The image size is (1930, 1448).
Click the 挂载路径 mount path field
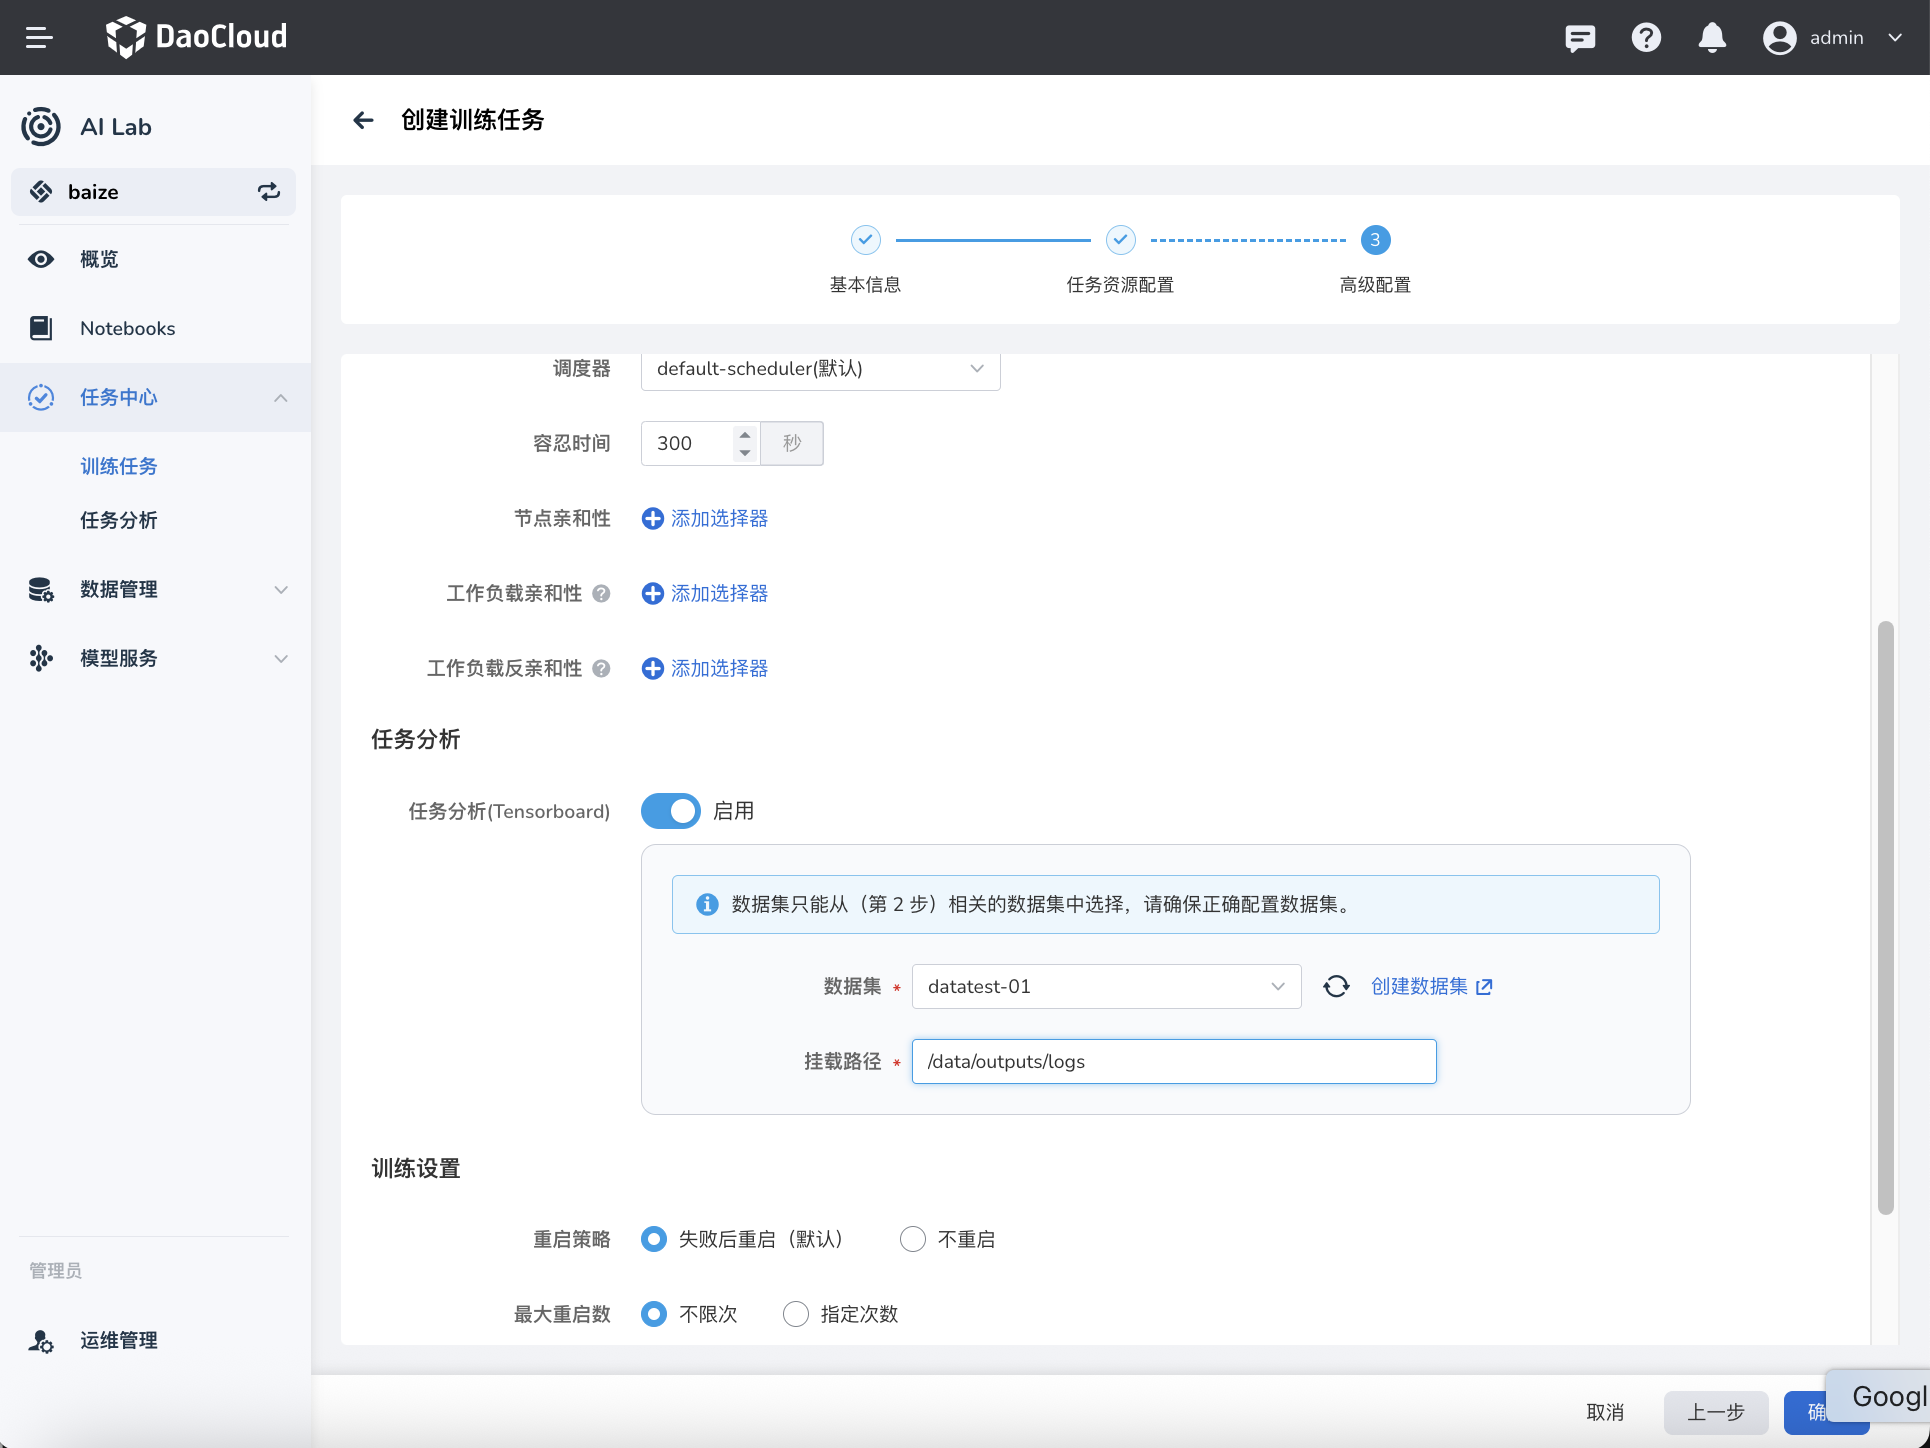click(x=1173, y=1061)
